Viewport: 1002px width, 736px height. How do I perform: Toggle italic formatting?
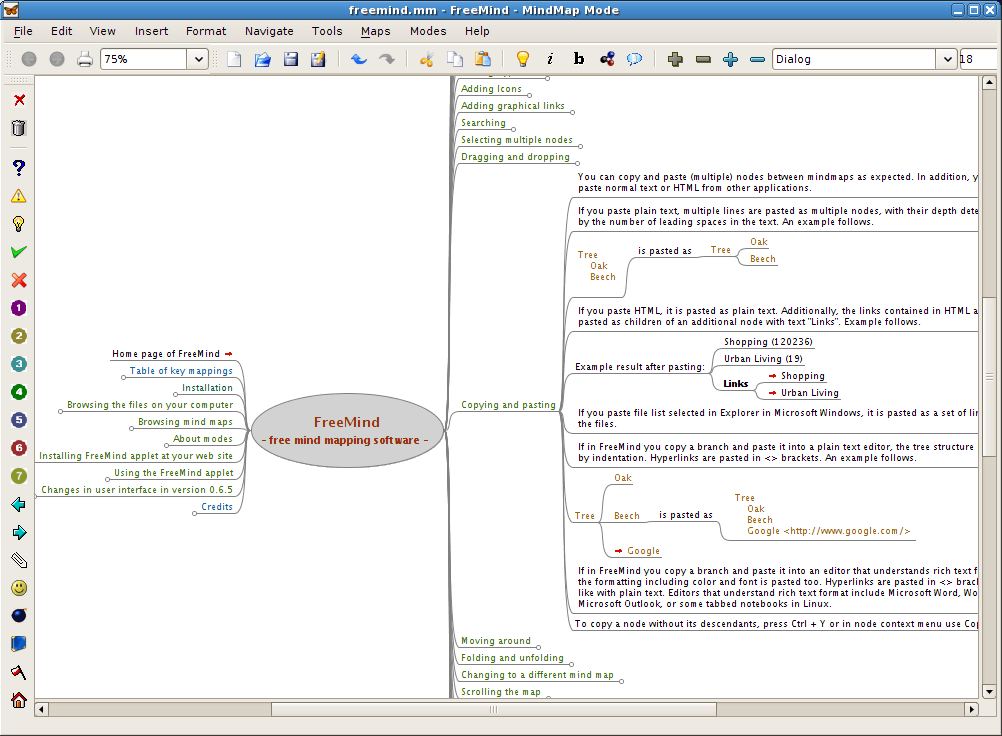coord(550,59)
